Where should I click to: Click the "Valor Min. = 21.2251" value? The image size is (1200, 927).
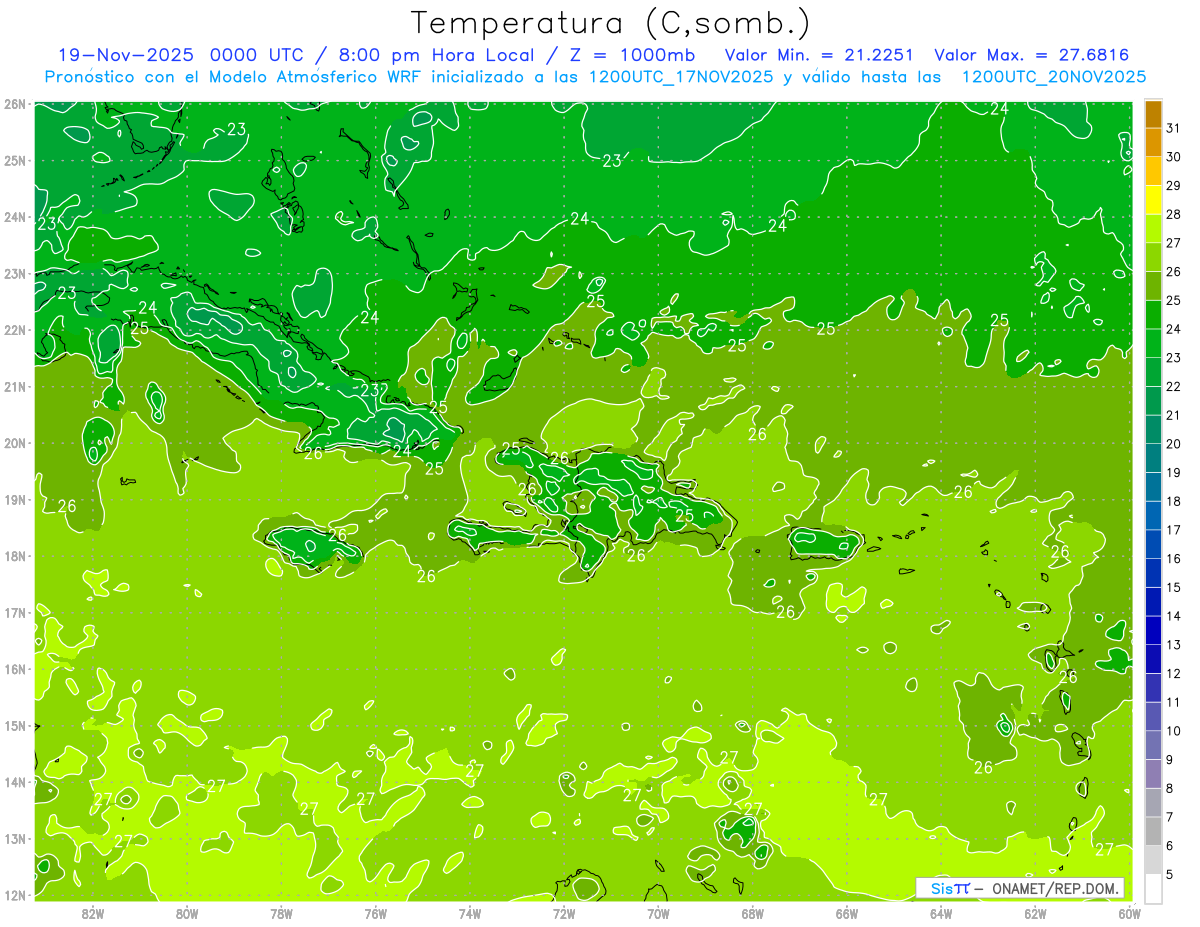(819, 55)
